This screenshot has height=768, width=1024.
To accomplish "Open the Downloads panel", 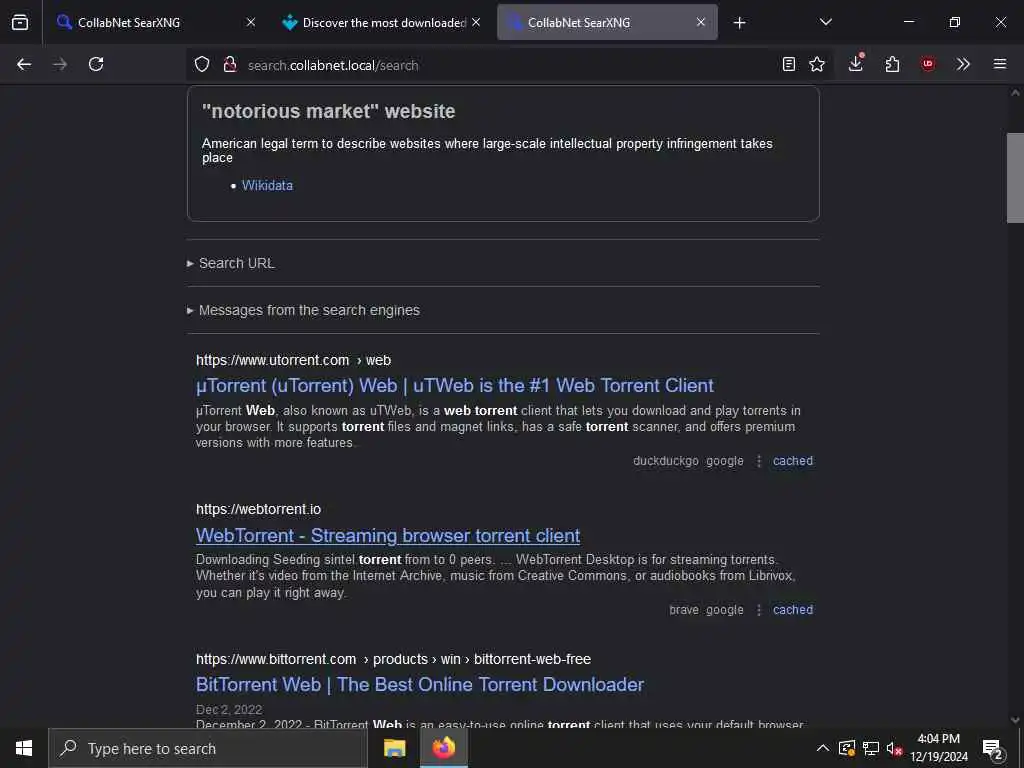I will point(856,63).
